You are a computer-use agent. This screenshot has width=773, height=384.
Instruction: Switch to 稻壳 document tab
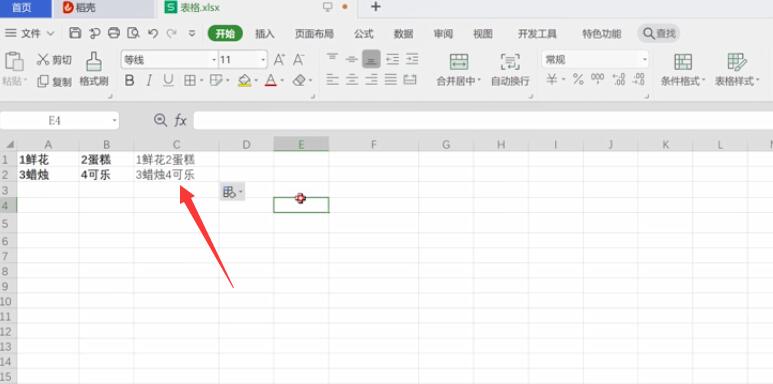[x=103, y=8]
